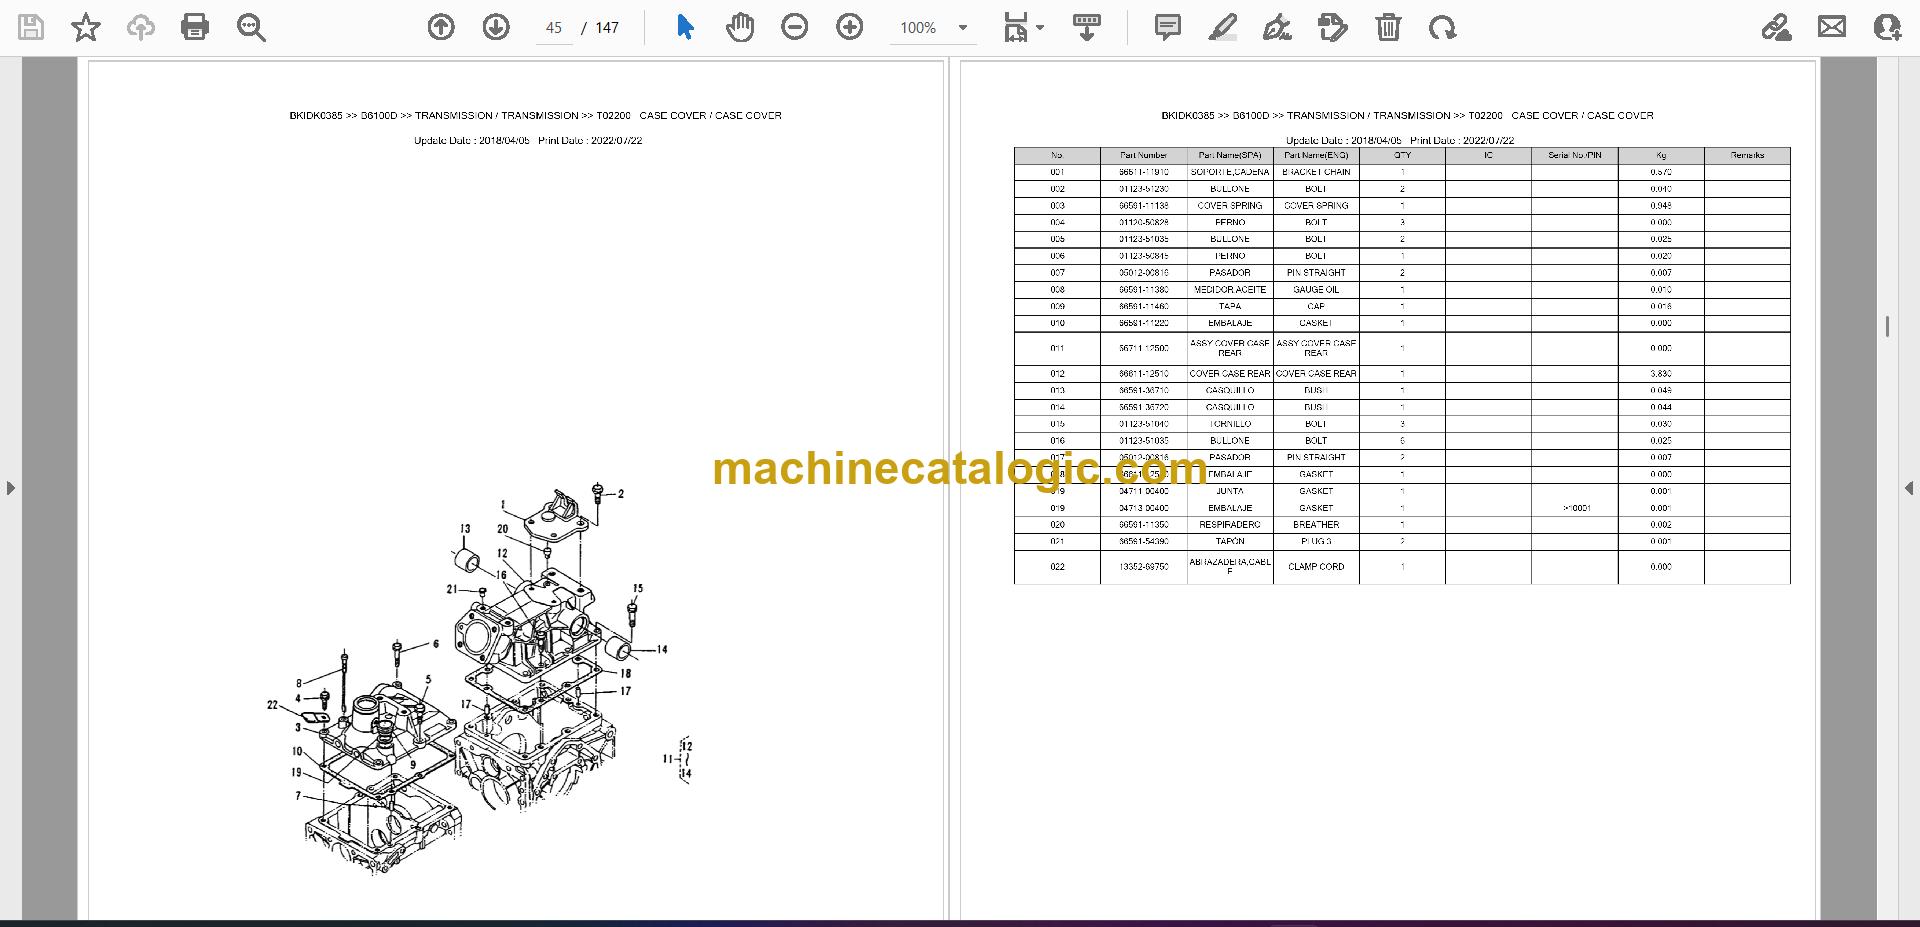The height and width of the screenshot is (927, 1920).
Task: Expand the fit page options dropdown
Action: (x=1041, y=28)
